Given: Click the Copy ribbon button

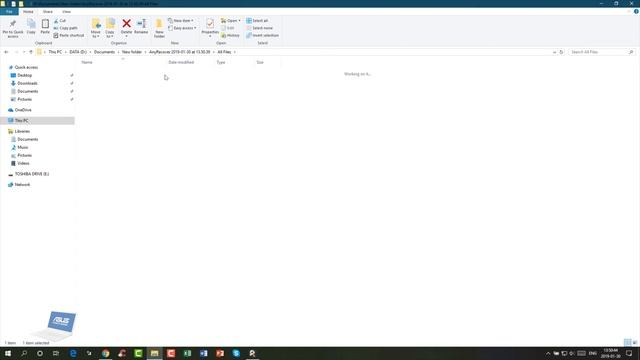Looking at the screenshot, I should click(x=31, y=27).
